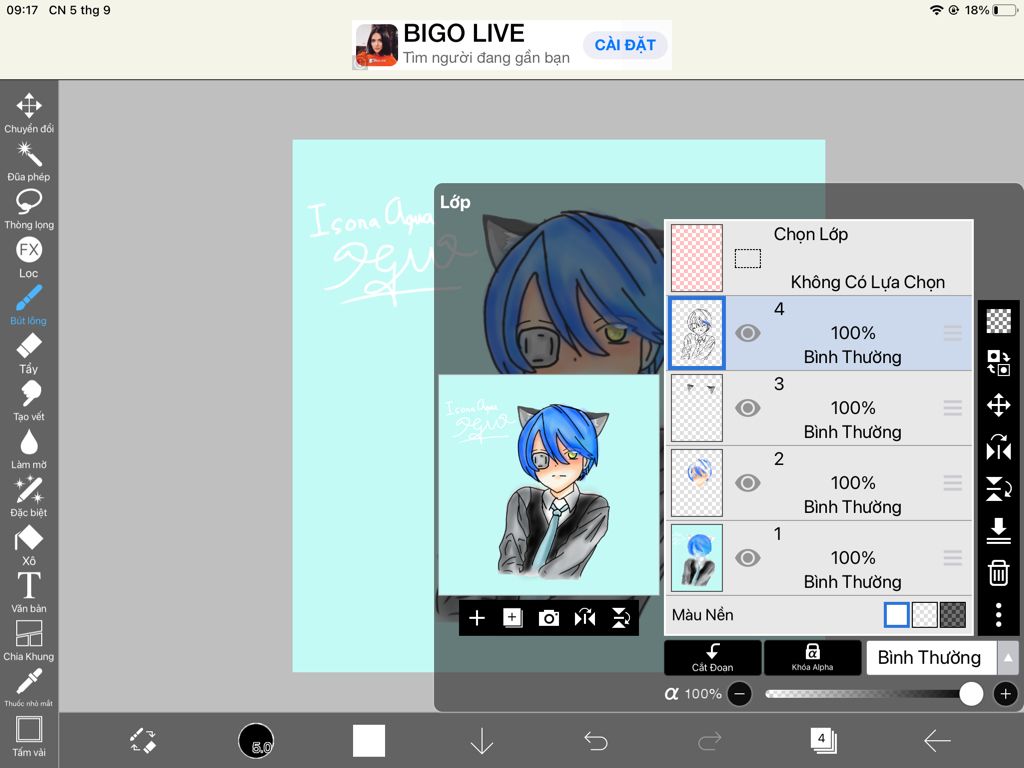Image resolution: width=1024 pixels, height=768 pixels.
Task: Flip layer horizontally in right strip
Action: click(999, 447)
